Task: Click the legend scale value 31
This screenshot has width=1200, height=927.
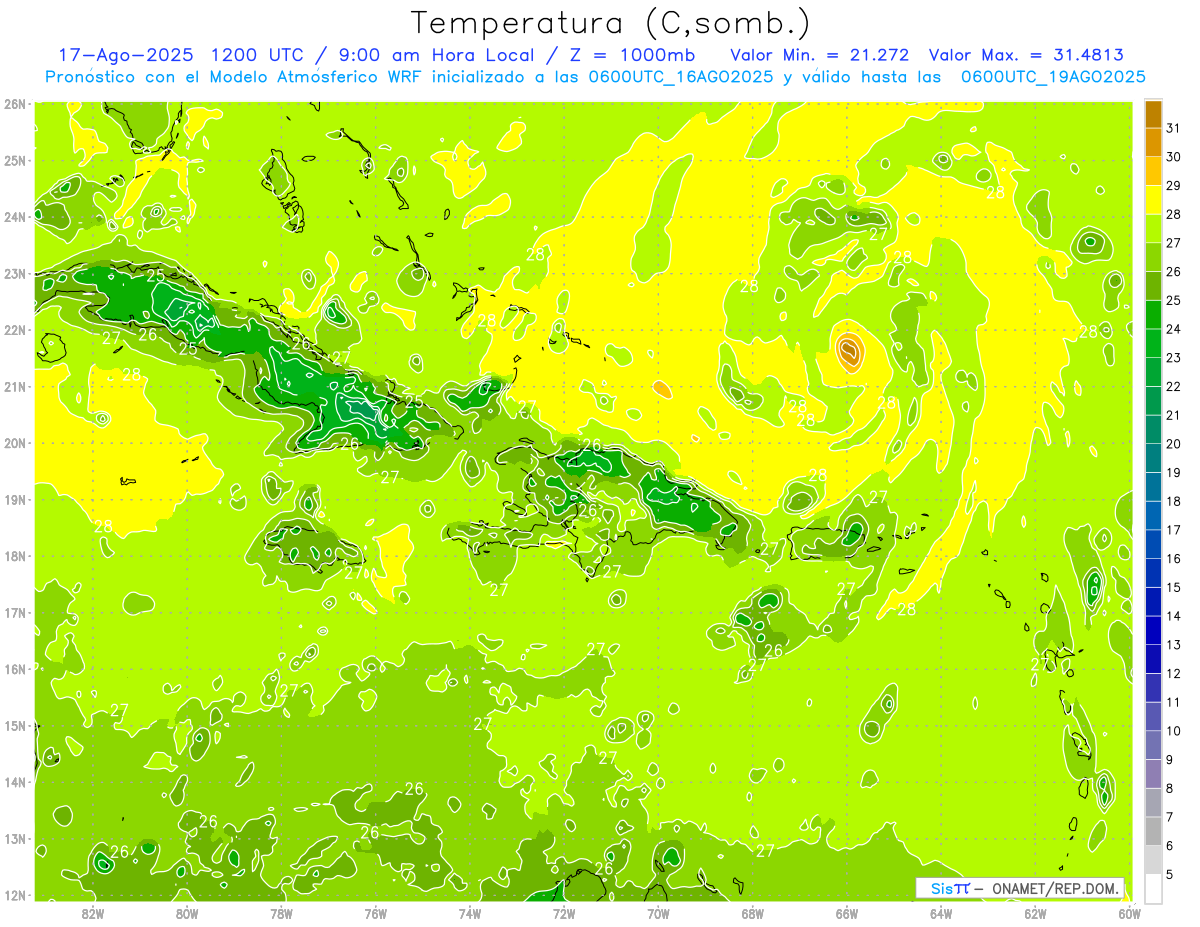Action: click(x=1173, y=128)
